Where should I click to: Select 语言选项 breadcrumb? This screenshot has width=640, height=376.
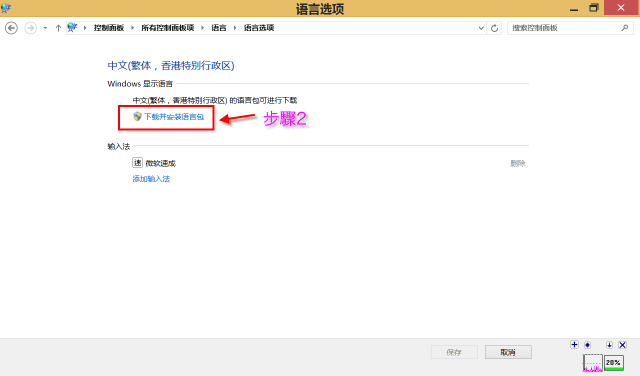[259, 28]
